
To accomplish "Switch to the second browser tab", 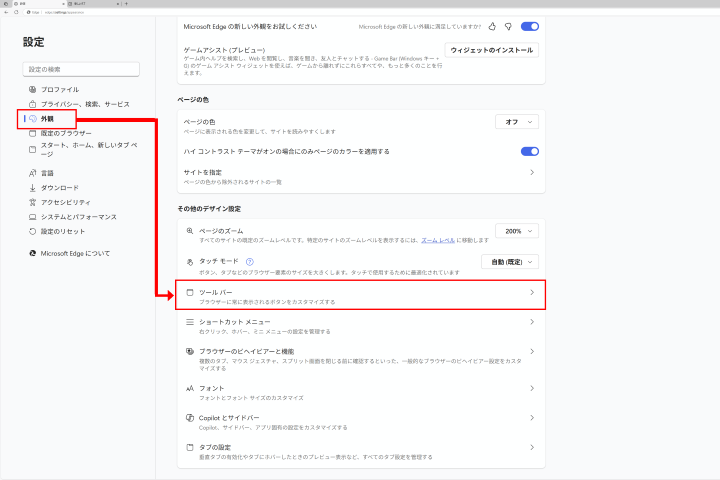I will coord(94,4).
